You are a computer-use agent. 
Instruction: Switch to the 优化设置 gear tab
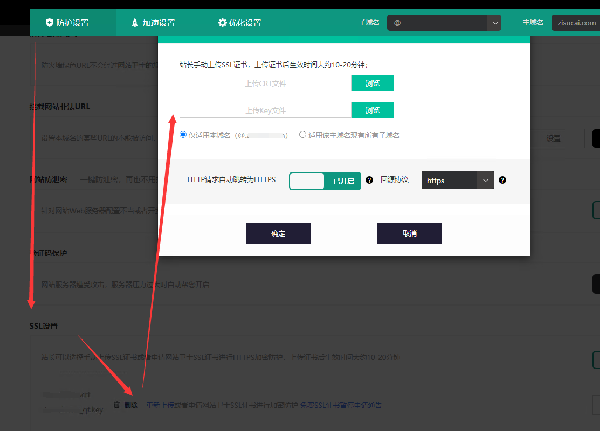tap(239, 23)
